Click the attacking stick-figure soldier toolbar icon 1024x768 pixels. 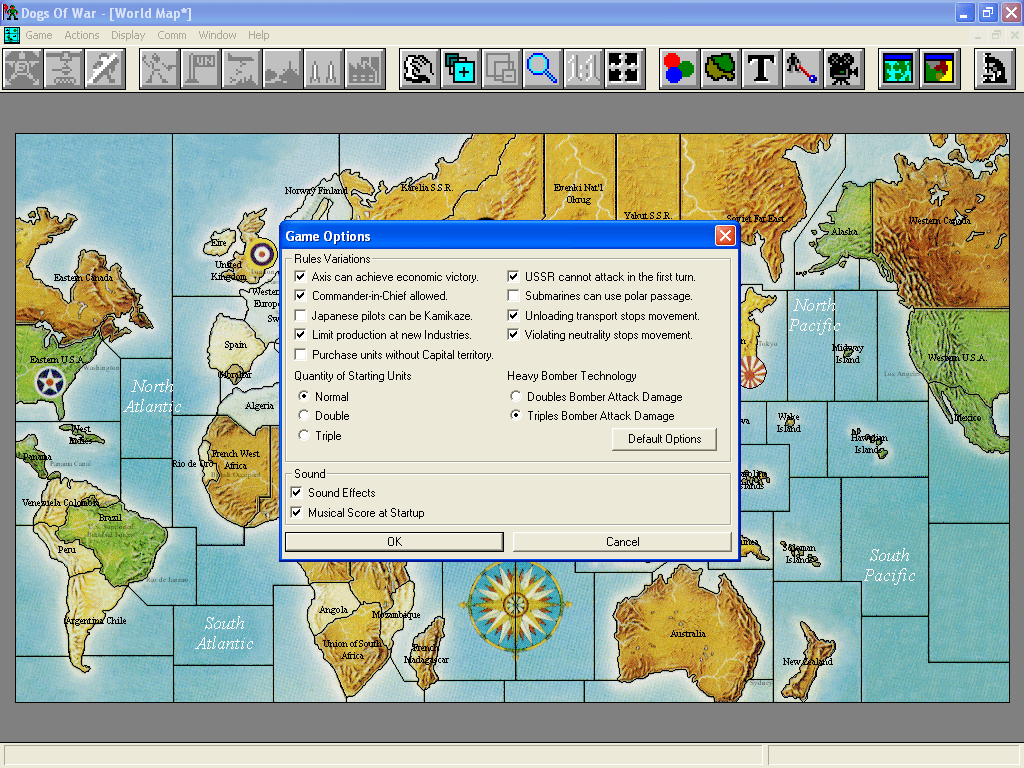(159, 69)
